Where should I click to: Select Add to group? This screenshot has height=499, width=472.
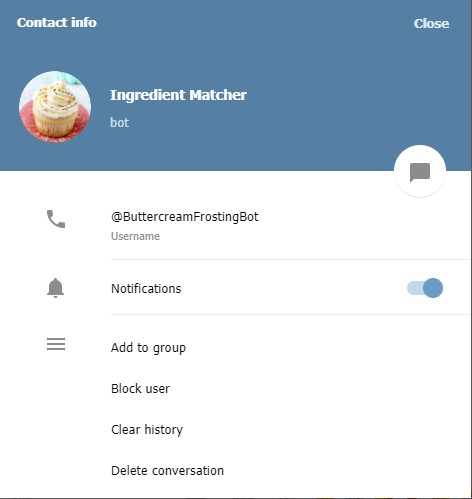pos(148,348)
